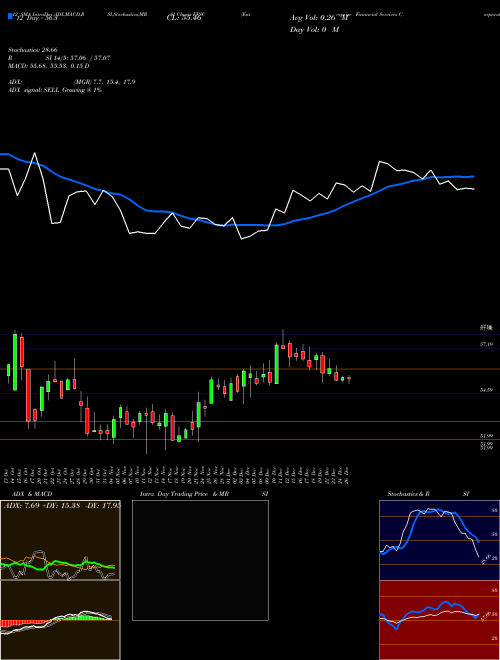Click the last candlestick on the chart
500x660 pixels.
click(349, 379)
